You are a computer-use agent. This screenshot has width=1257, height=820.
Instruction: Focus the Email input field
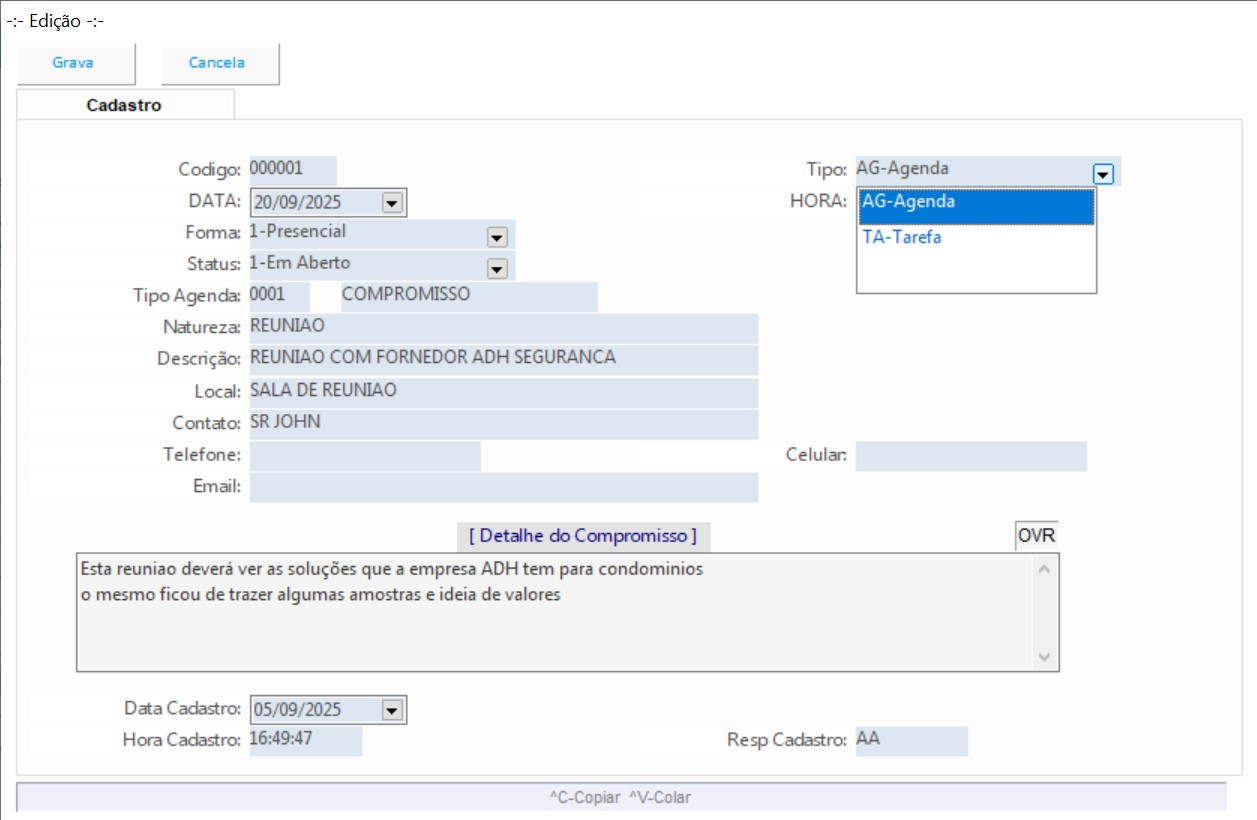(503, 487)
